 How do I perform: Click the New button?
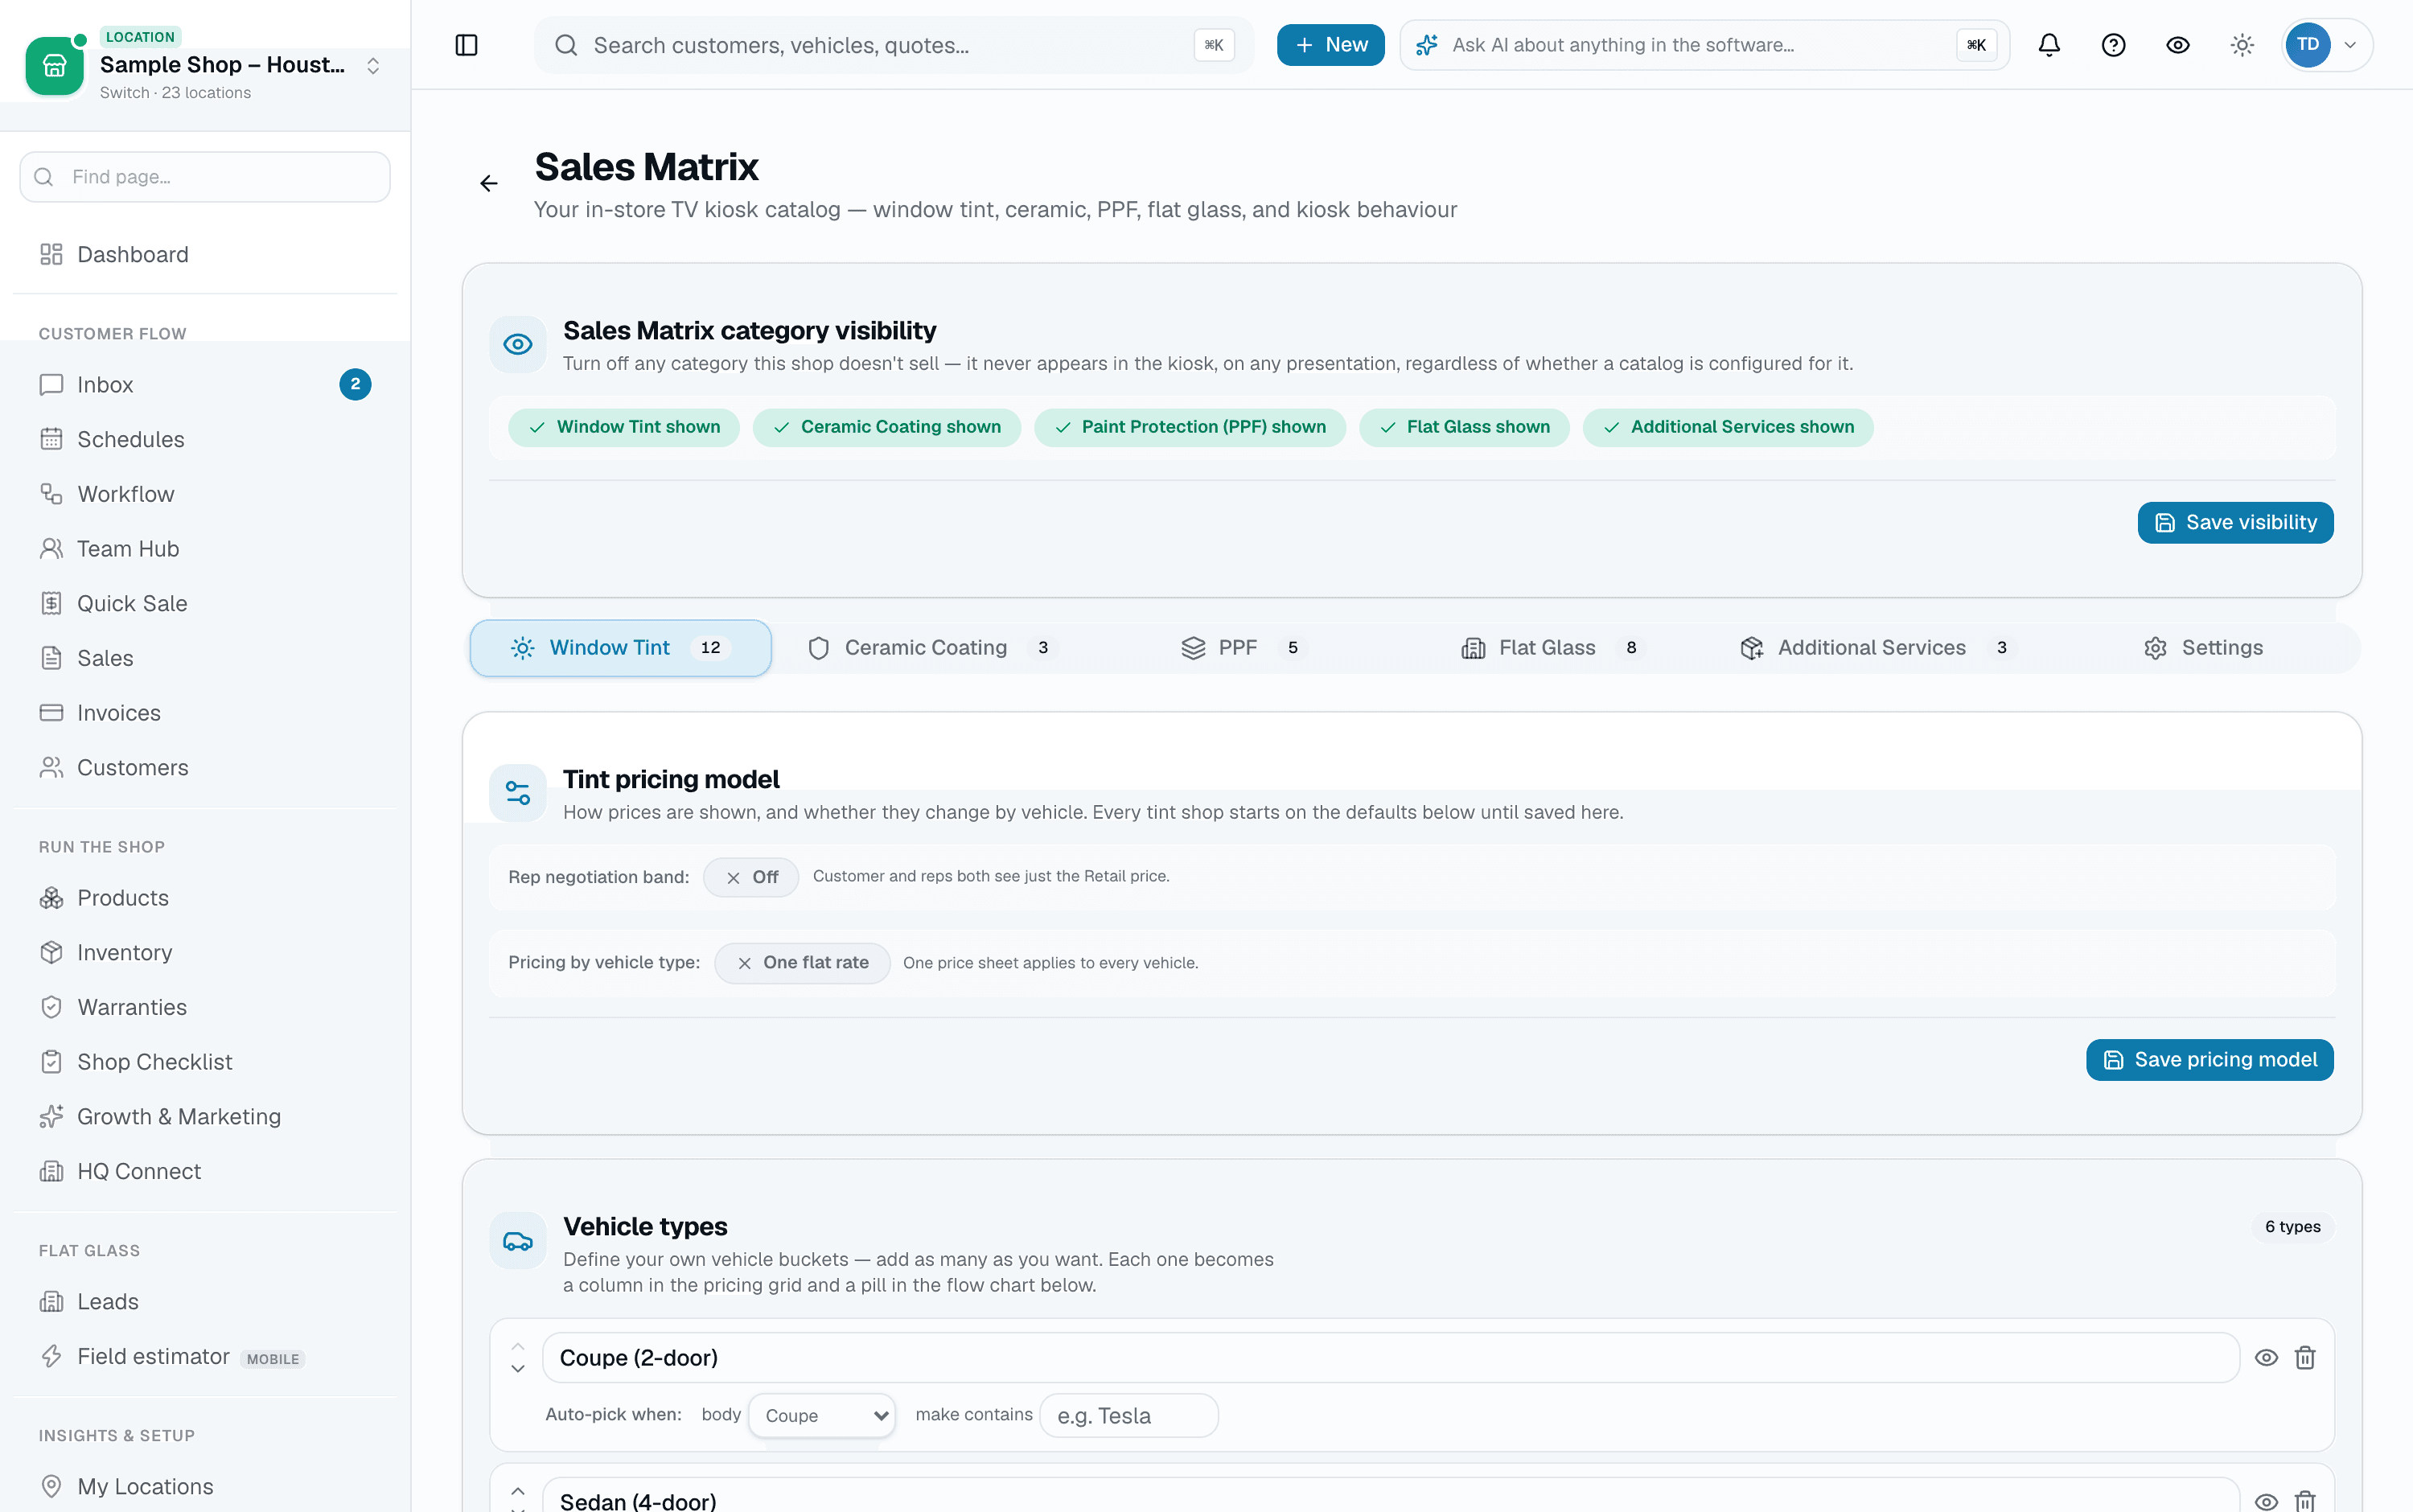pyautogui.click(x=1330, y=45)
